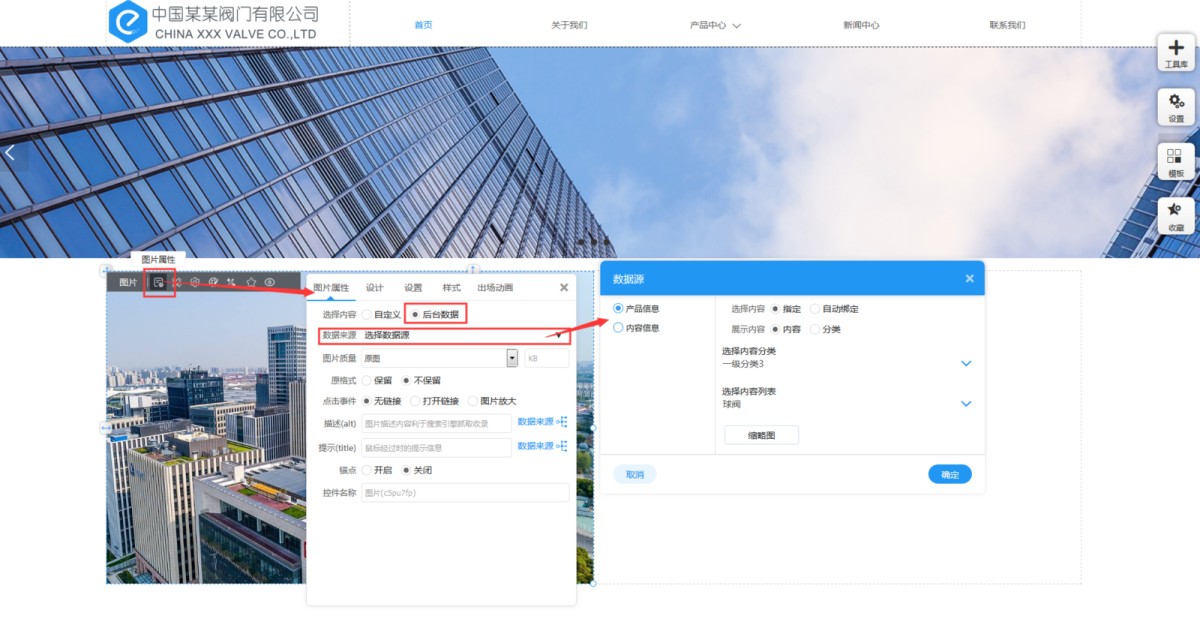Click the image properties icon in image toolbar
1200x622 pixels.
(159, 283)
